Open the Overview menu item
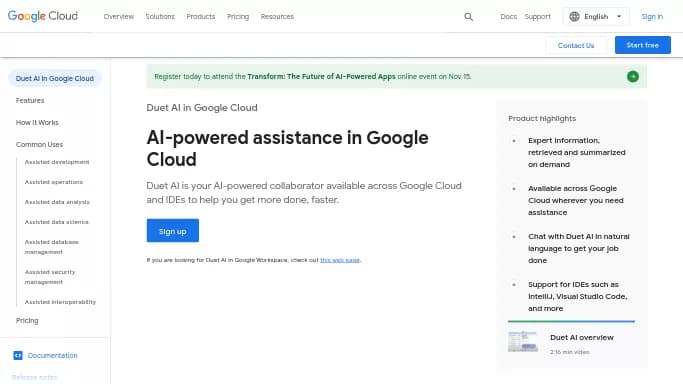The width and height of the screenshot is (683, 384). [118, 17]
